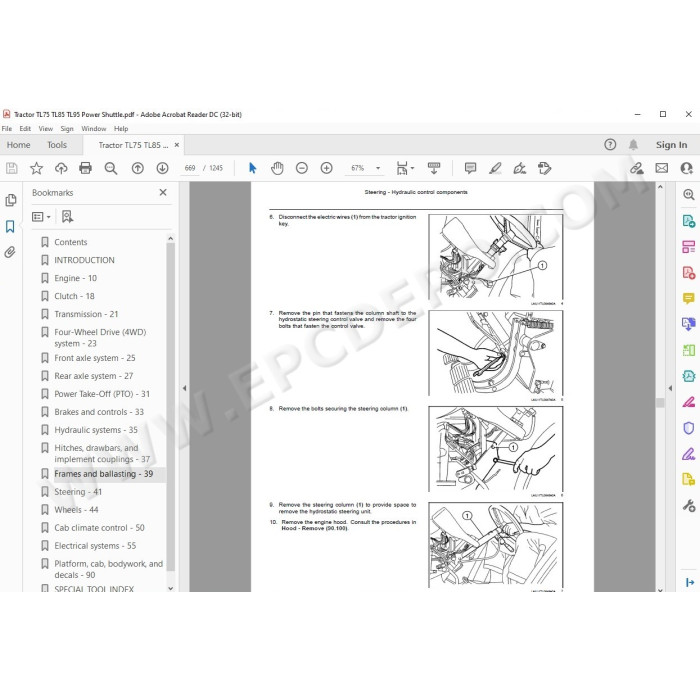Open Protect shield tool in right pane

[x=688, y=428]
